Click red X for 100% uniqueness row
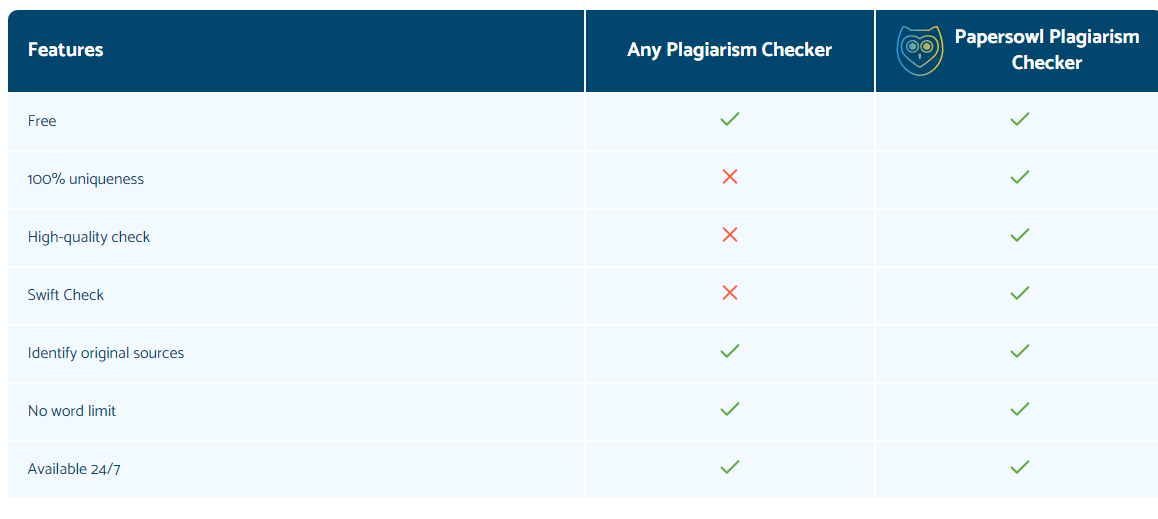The width and height of the screenshot is (1158, 519). pos(730,176)
